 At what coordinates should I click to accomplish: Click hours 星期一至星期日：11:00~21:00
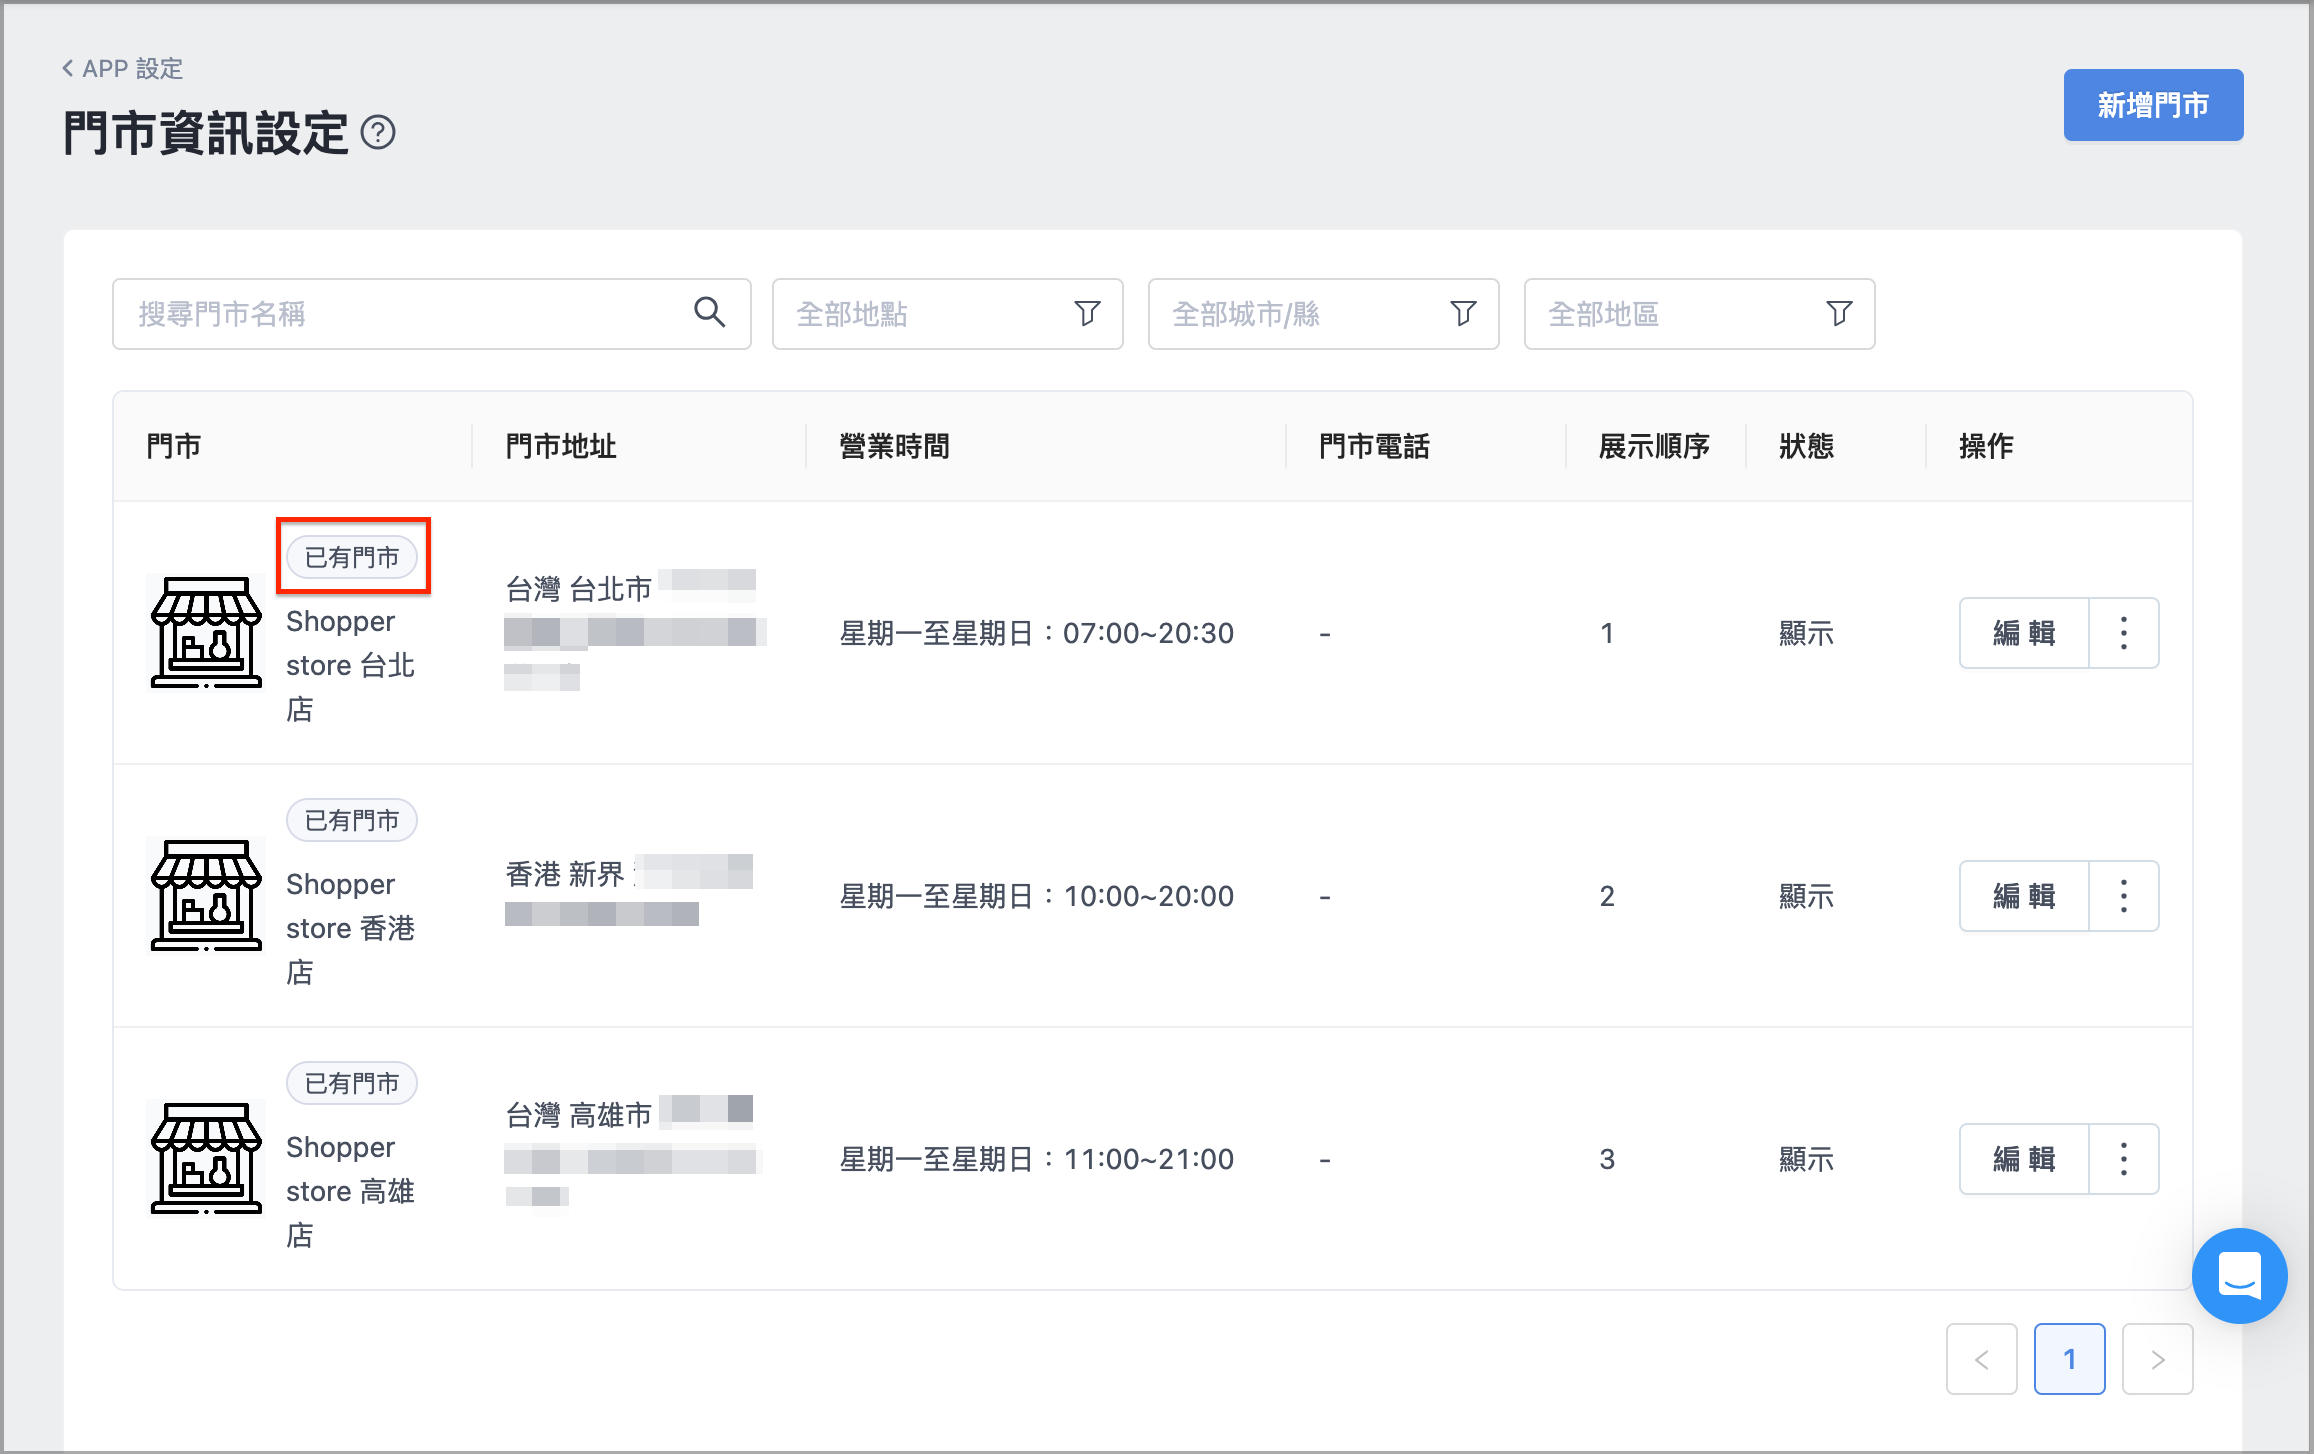(x=1037, y=1159)
